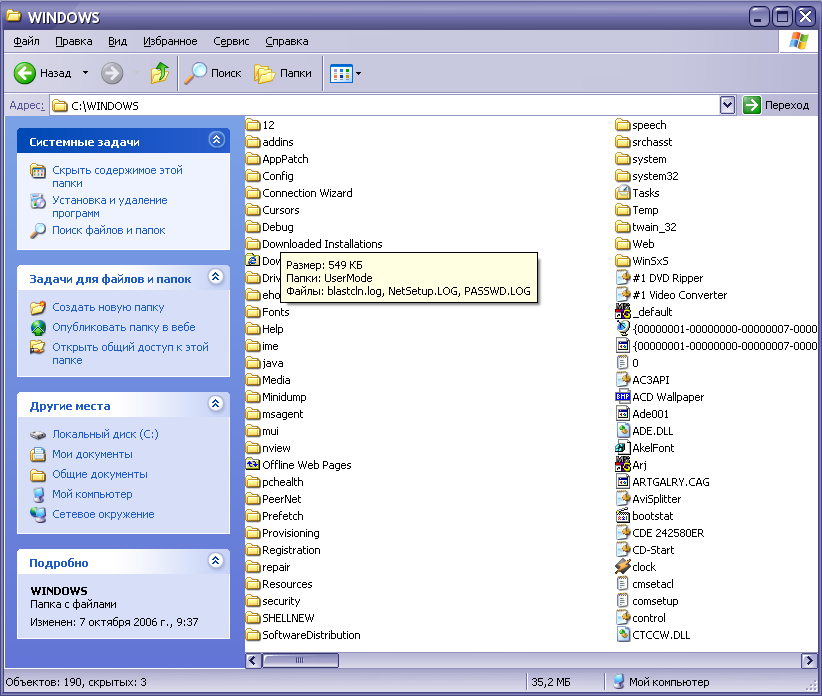Select the ADE.DLL file icon

(623, 431)
